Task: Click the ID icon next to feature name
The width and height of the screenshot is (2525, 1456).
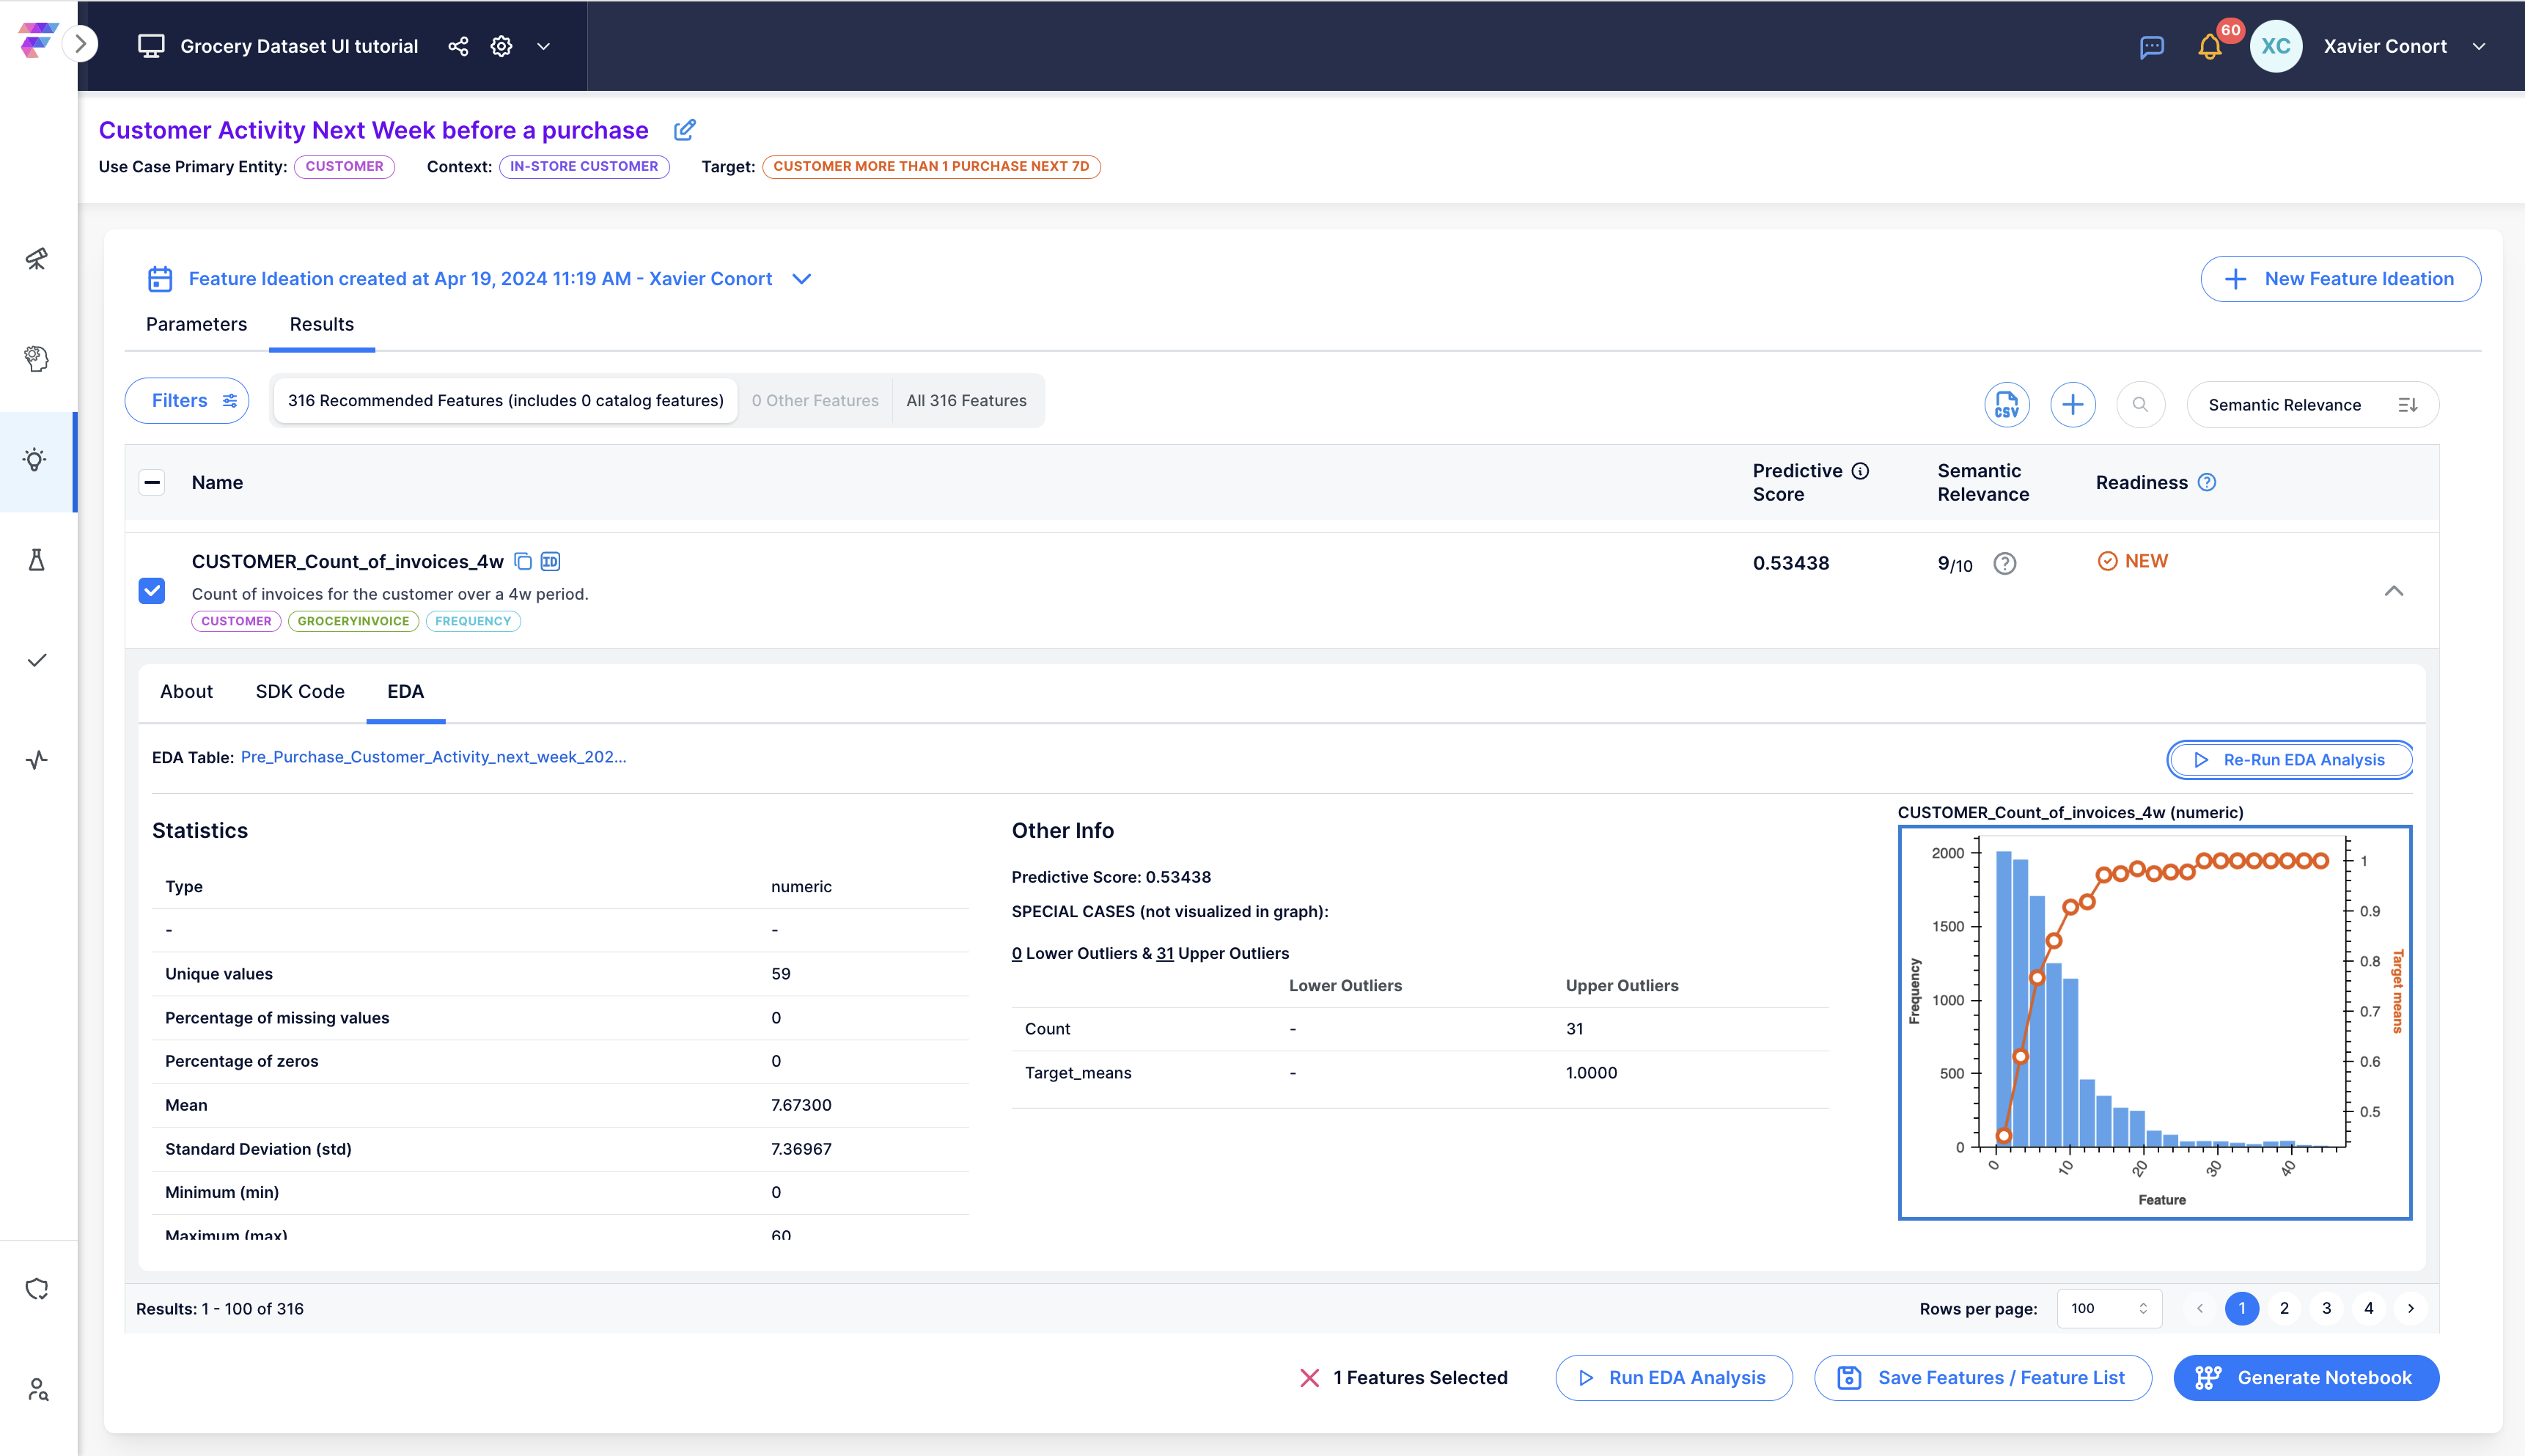Action: [x=550, y=561]
